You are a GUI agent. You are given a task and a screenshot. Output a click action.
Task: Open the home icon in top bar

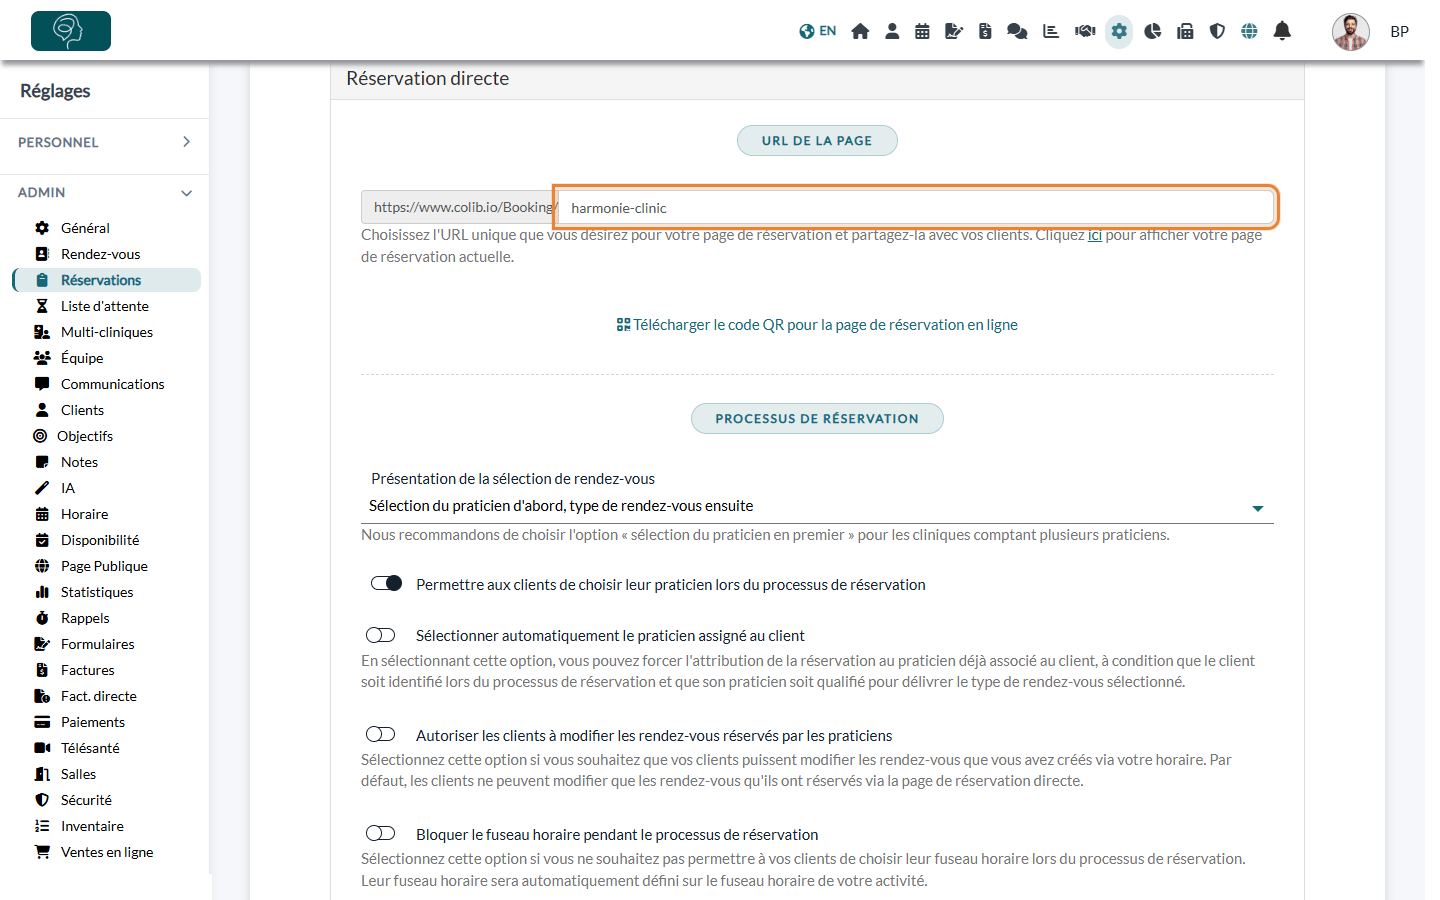860,31
